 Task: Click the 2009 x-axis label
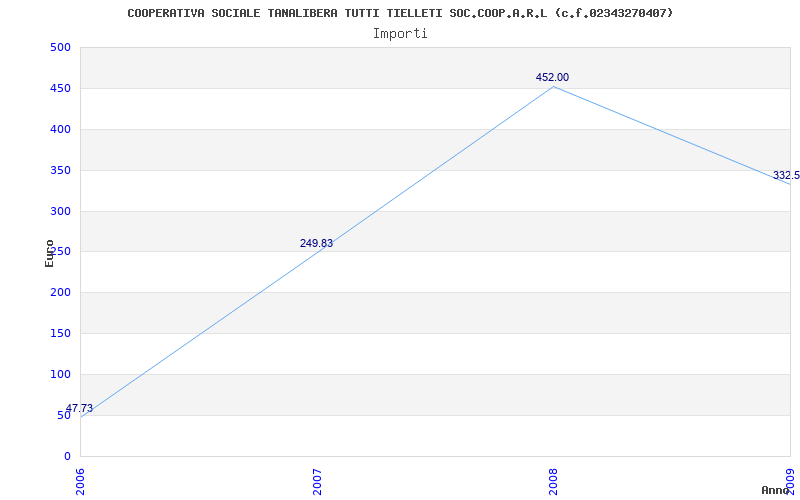point(792,482)
